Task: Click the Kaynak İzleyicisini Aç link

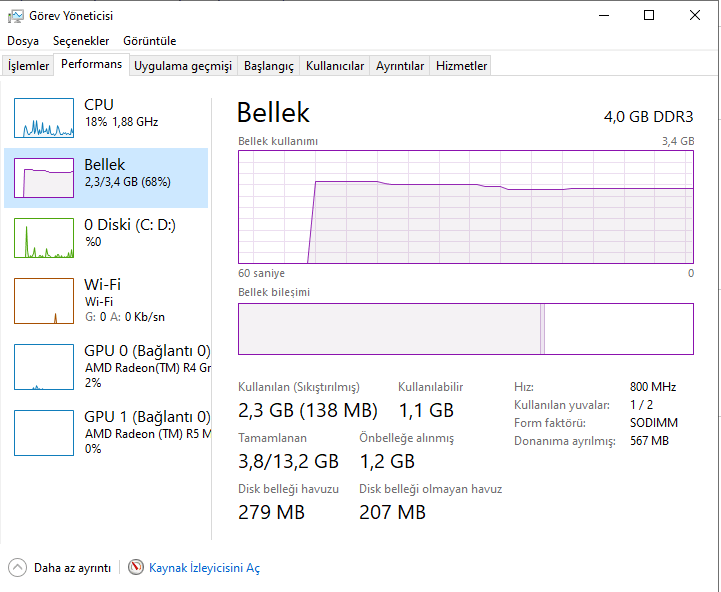Action: click(204, 568)
